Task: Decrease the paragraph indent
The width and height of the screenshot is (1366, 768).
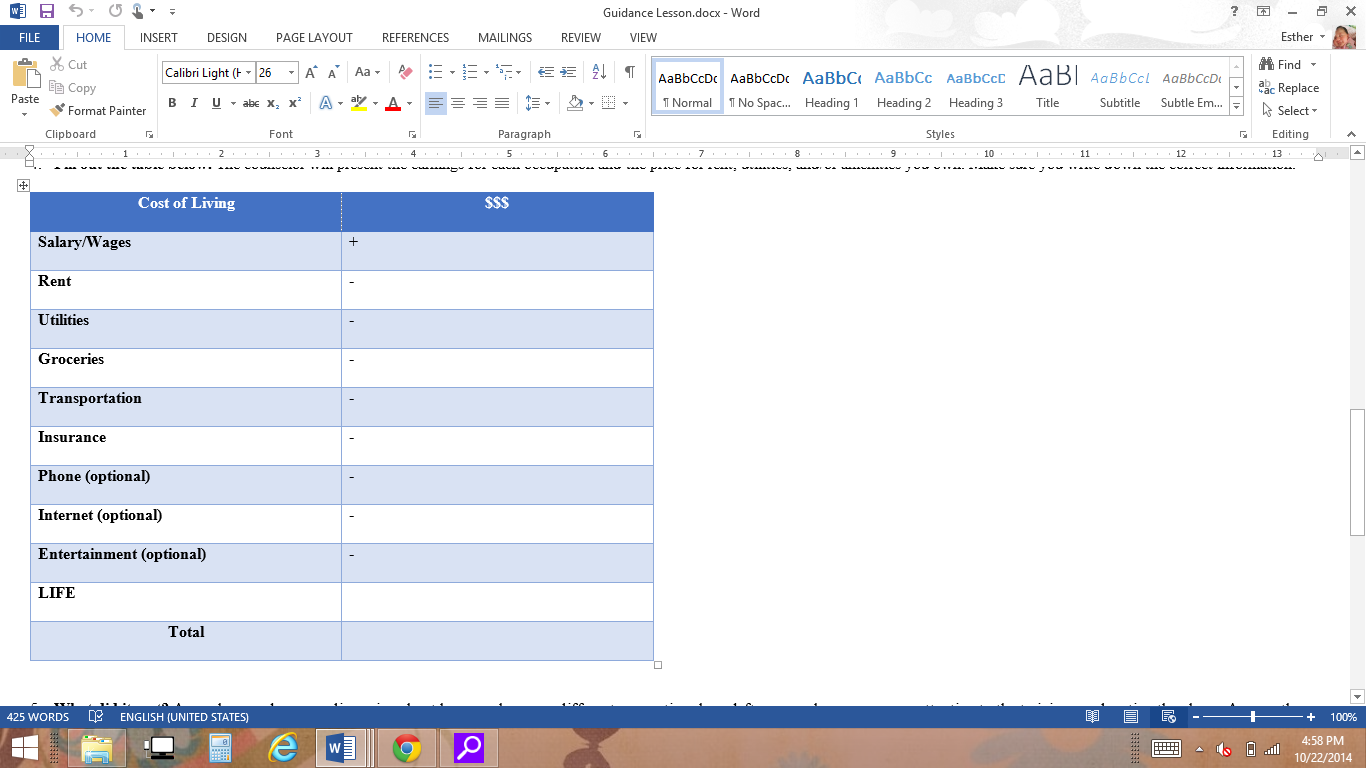Action: [x=545, y=73]
